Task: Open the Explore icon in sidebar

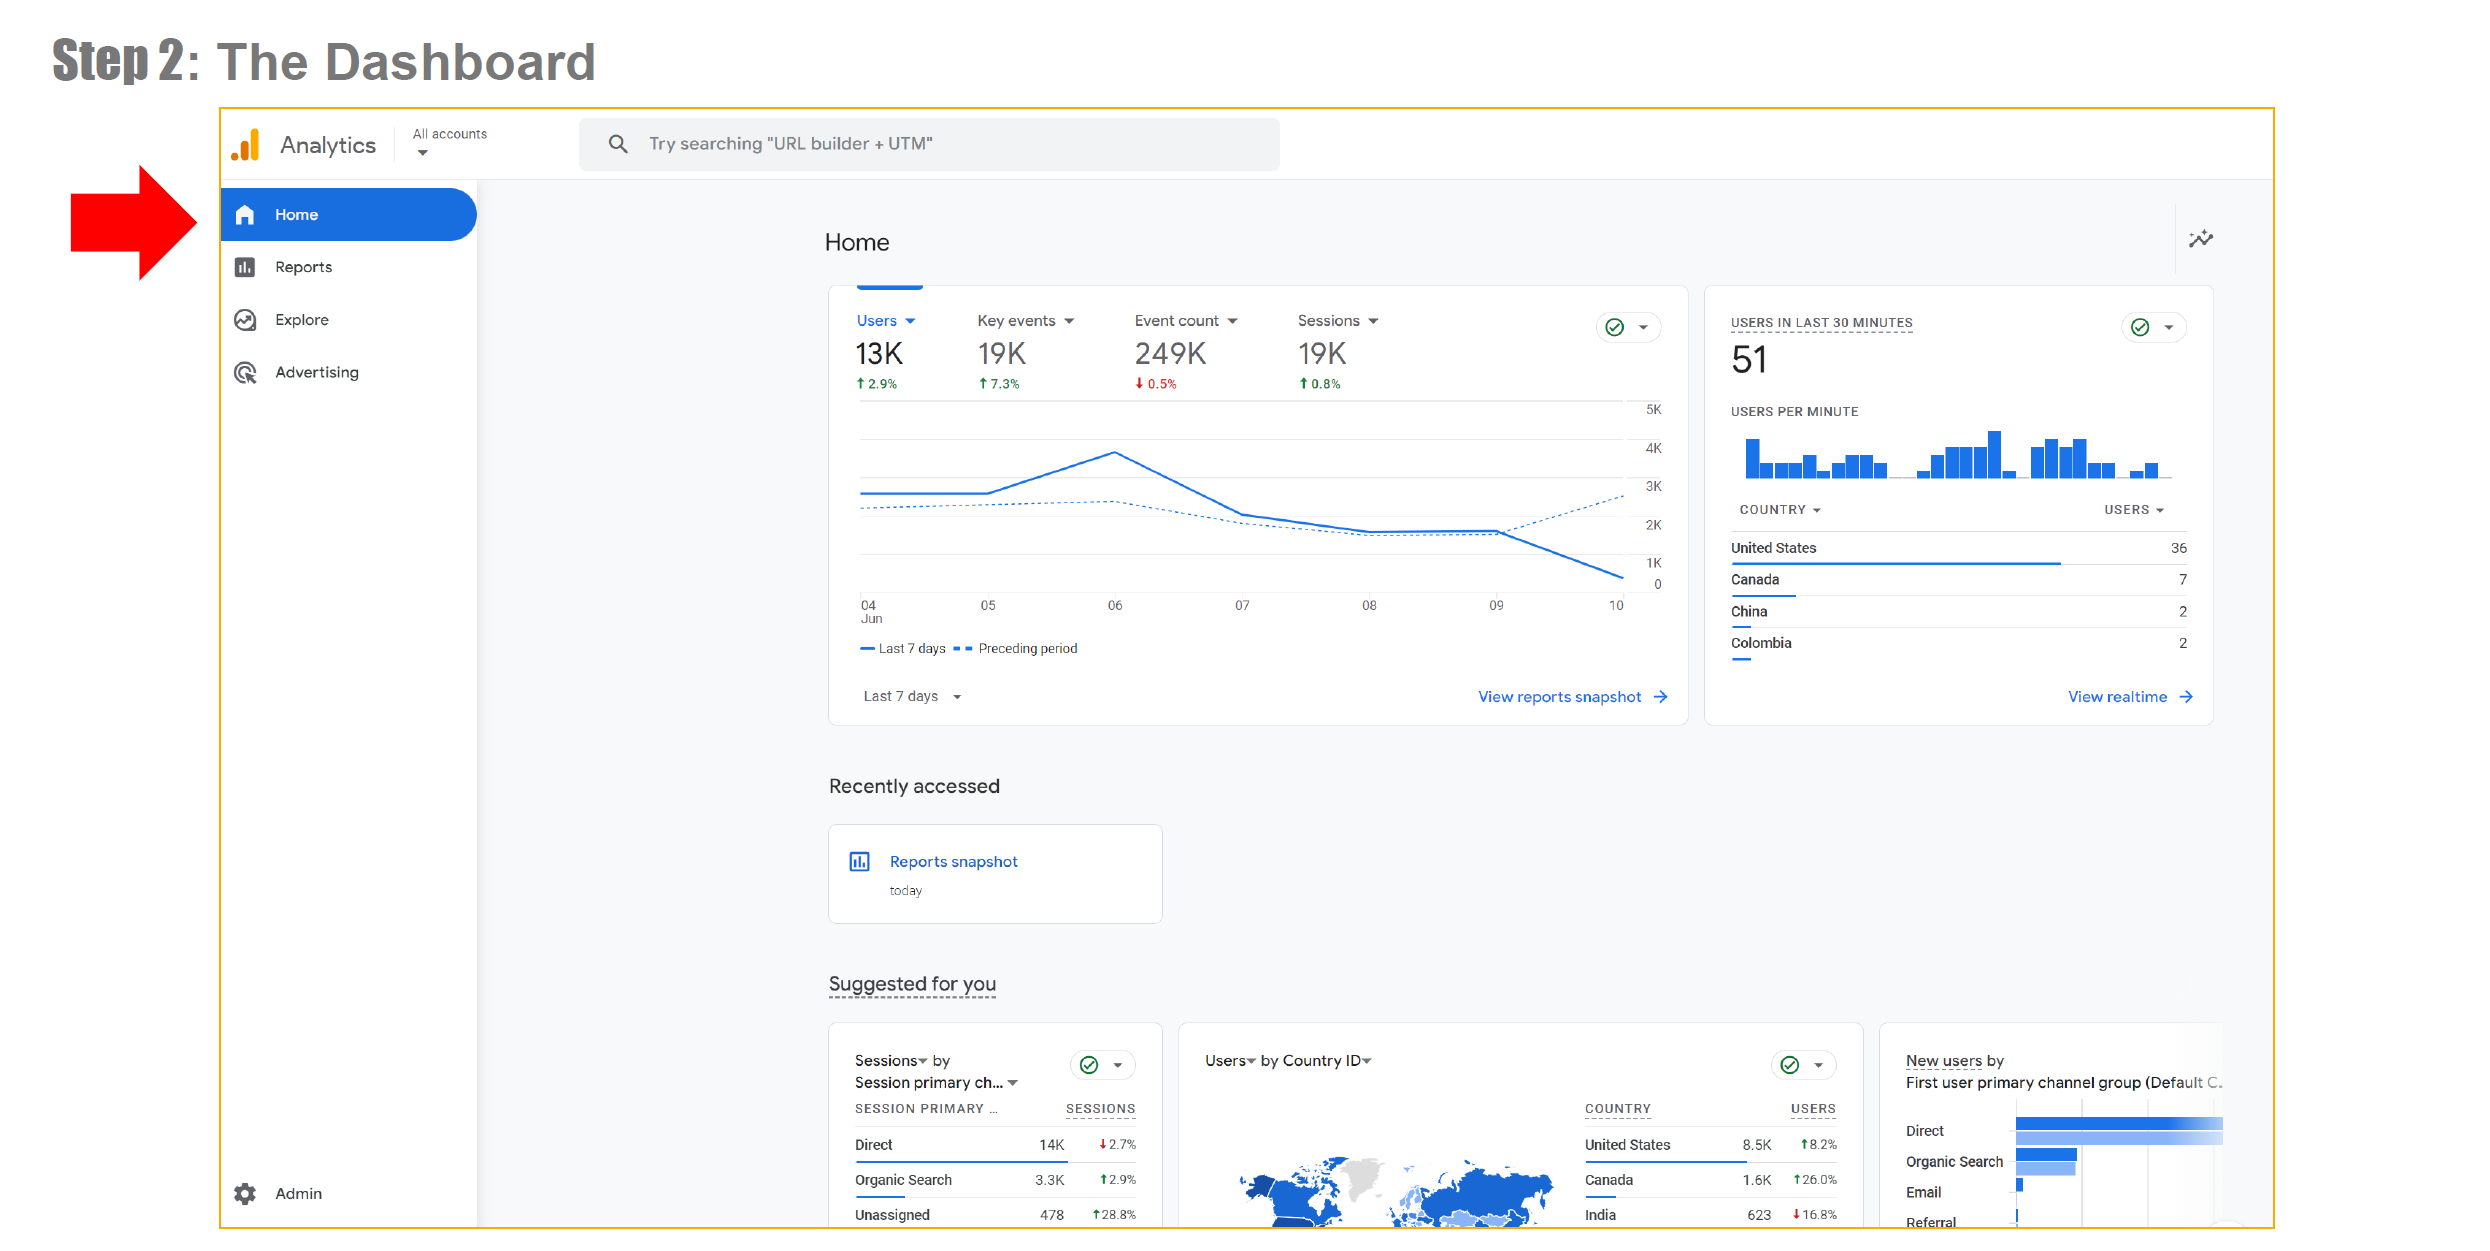Action: 245,320
